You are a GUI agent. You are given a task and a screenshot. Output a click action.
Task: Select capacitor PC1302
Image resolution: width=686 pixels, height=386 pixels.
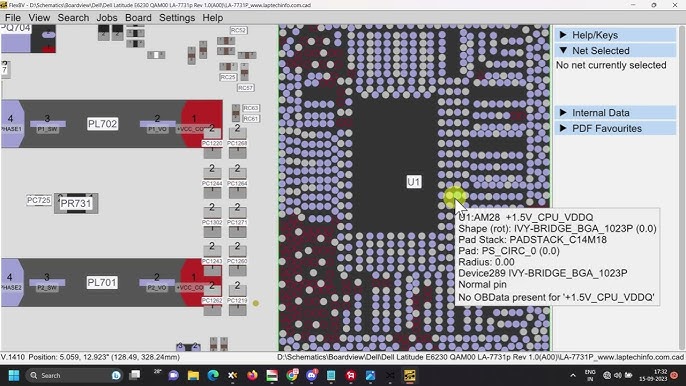click(212, 222)
